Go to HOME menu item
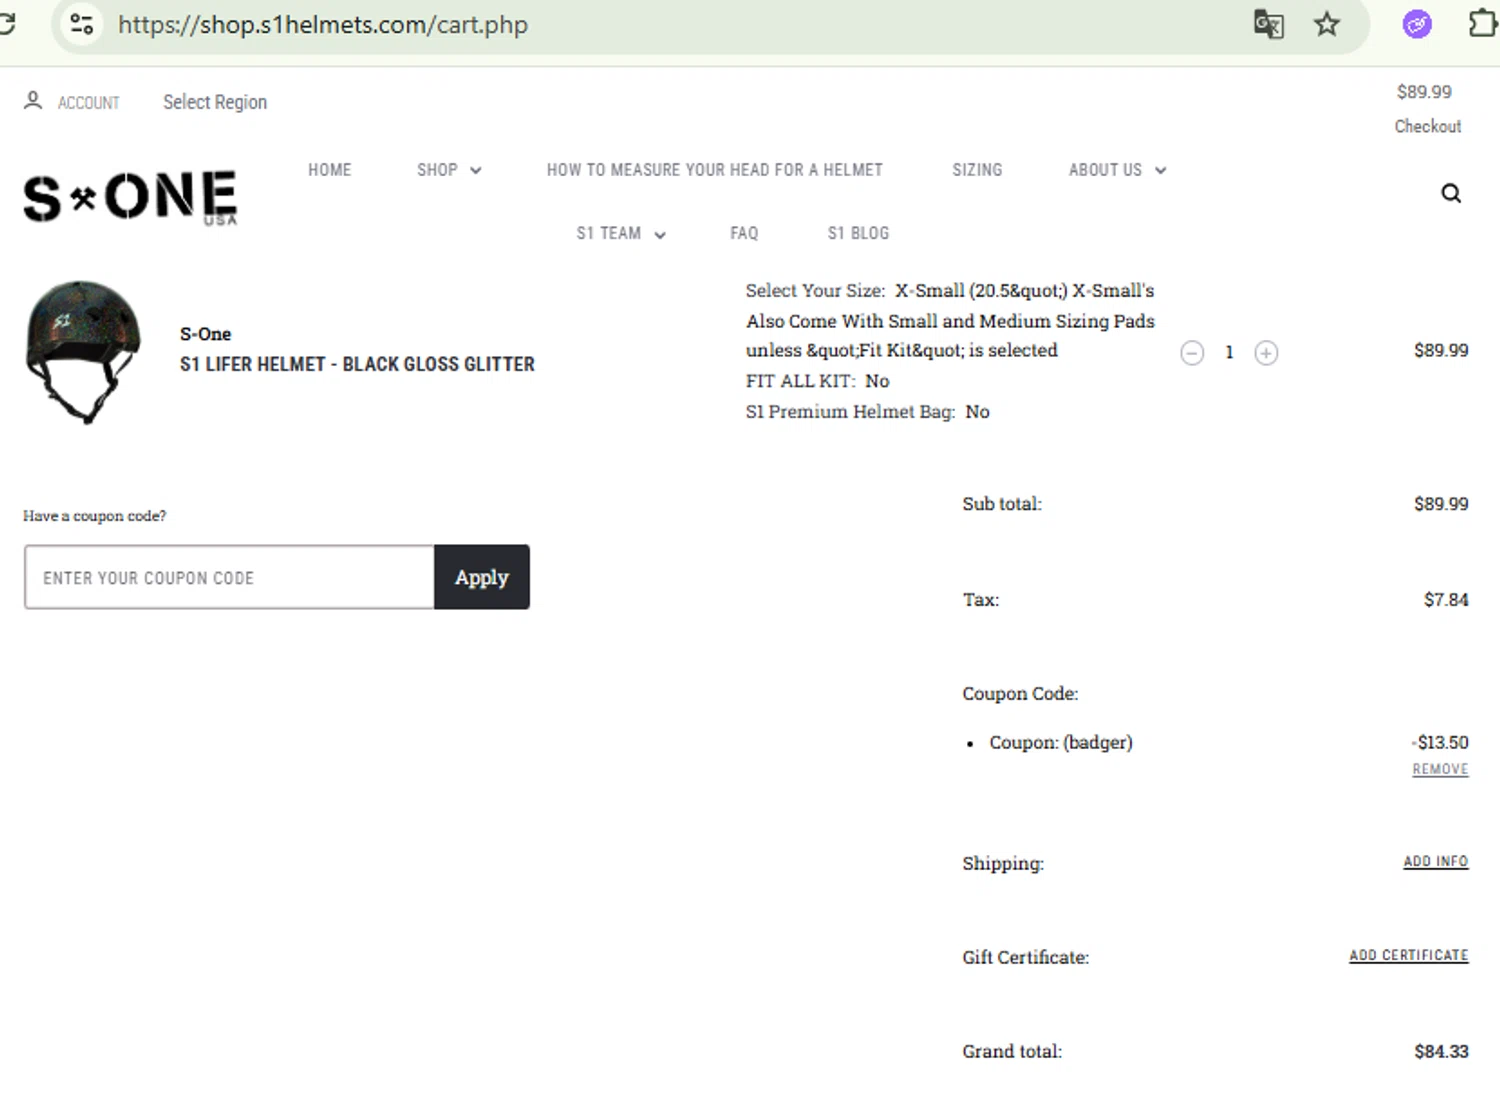Image resolution: width=1500 pixels, height=1120 pixels. coord(330,170)
